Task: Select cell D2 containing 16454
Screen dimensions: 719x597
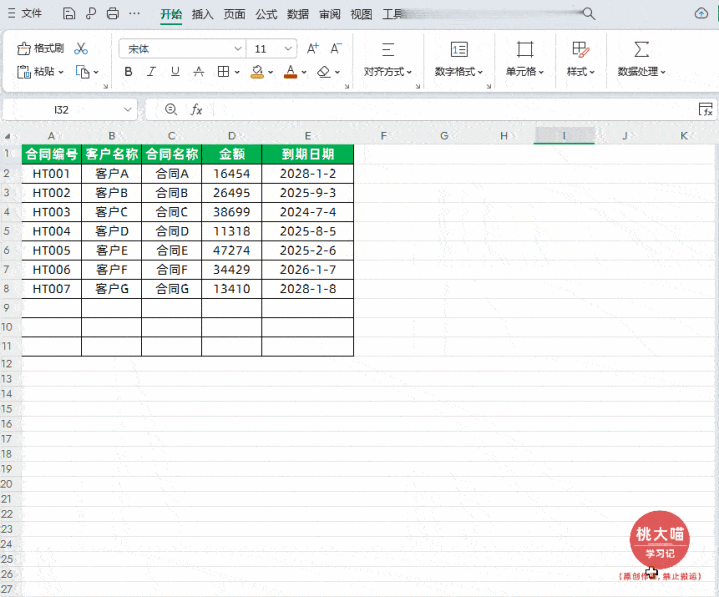Action: click(232, 174)
